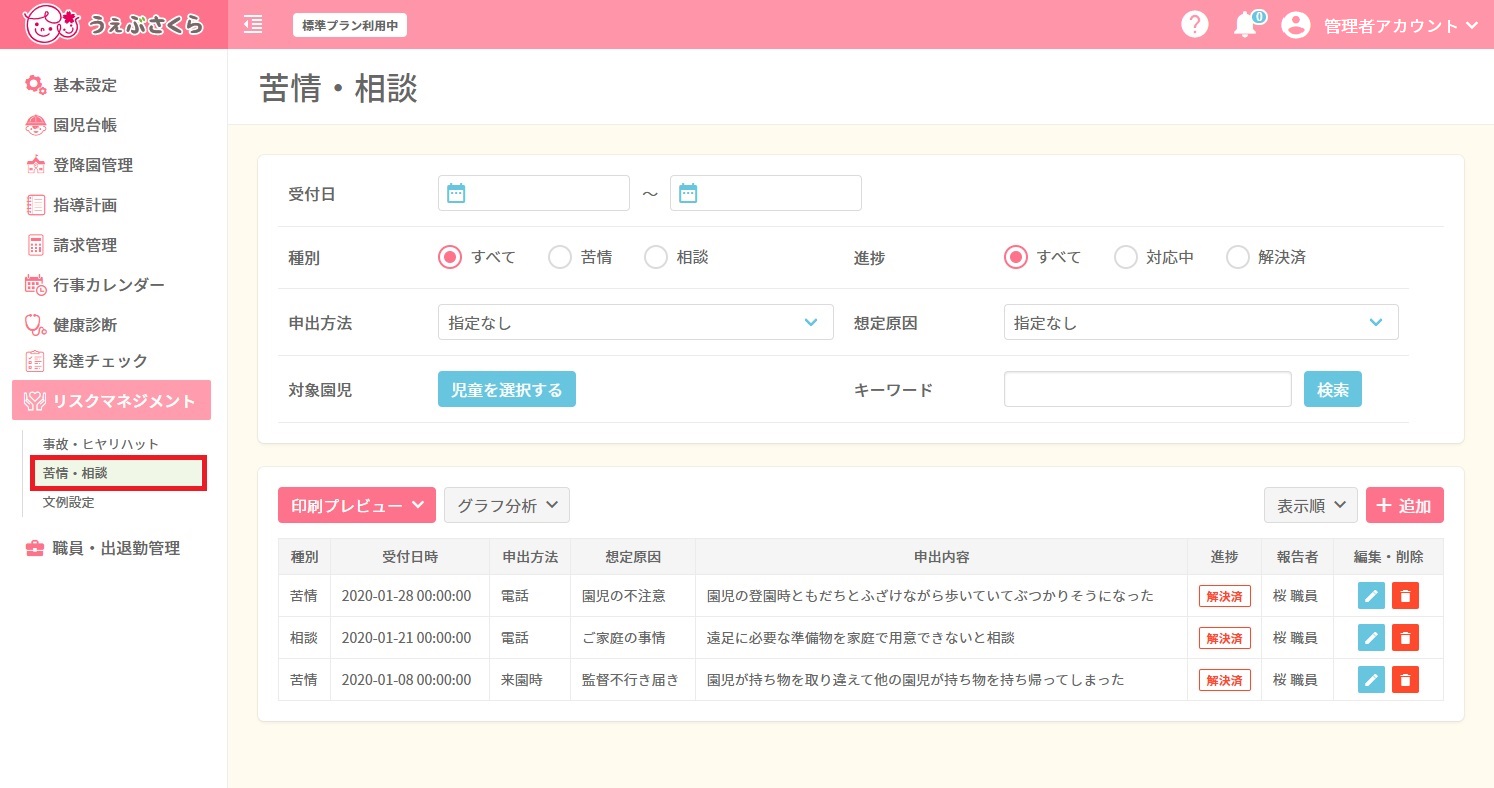Edit the 2020-01-28 complaint with pencil icon
Screen dimensions: 1494x788
(x=1371, y=596)
